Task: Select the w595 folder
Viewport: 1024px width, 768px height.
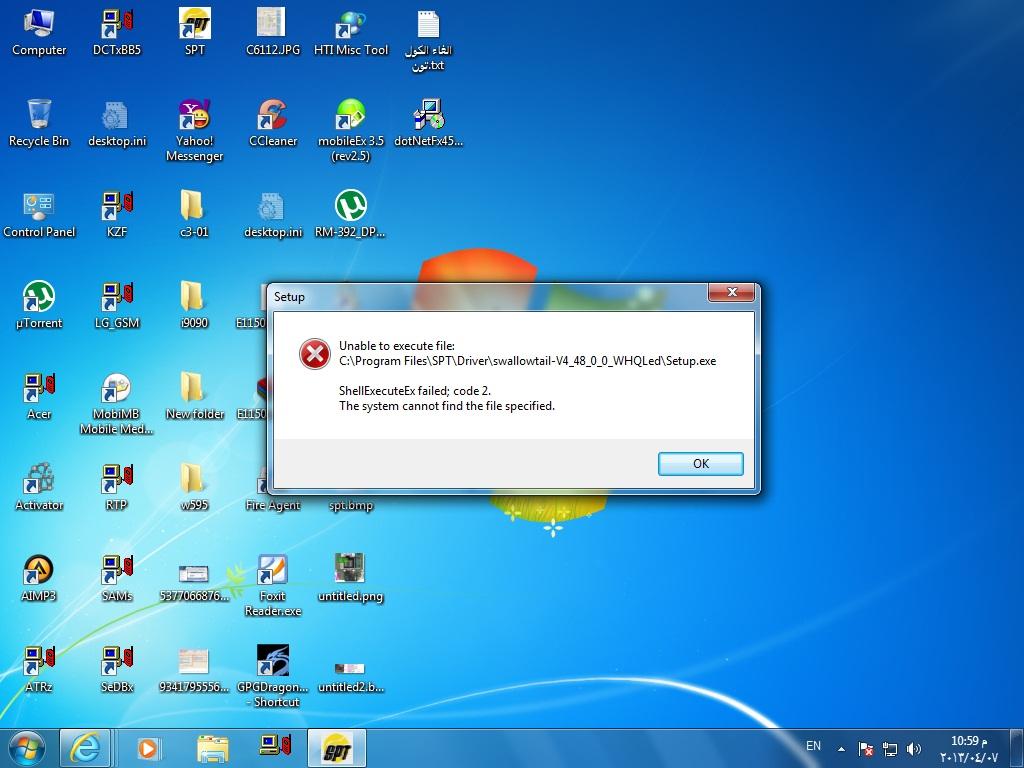Action: click(x=195, y=487)
